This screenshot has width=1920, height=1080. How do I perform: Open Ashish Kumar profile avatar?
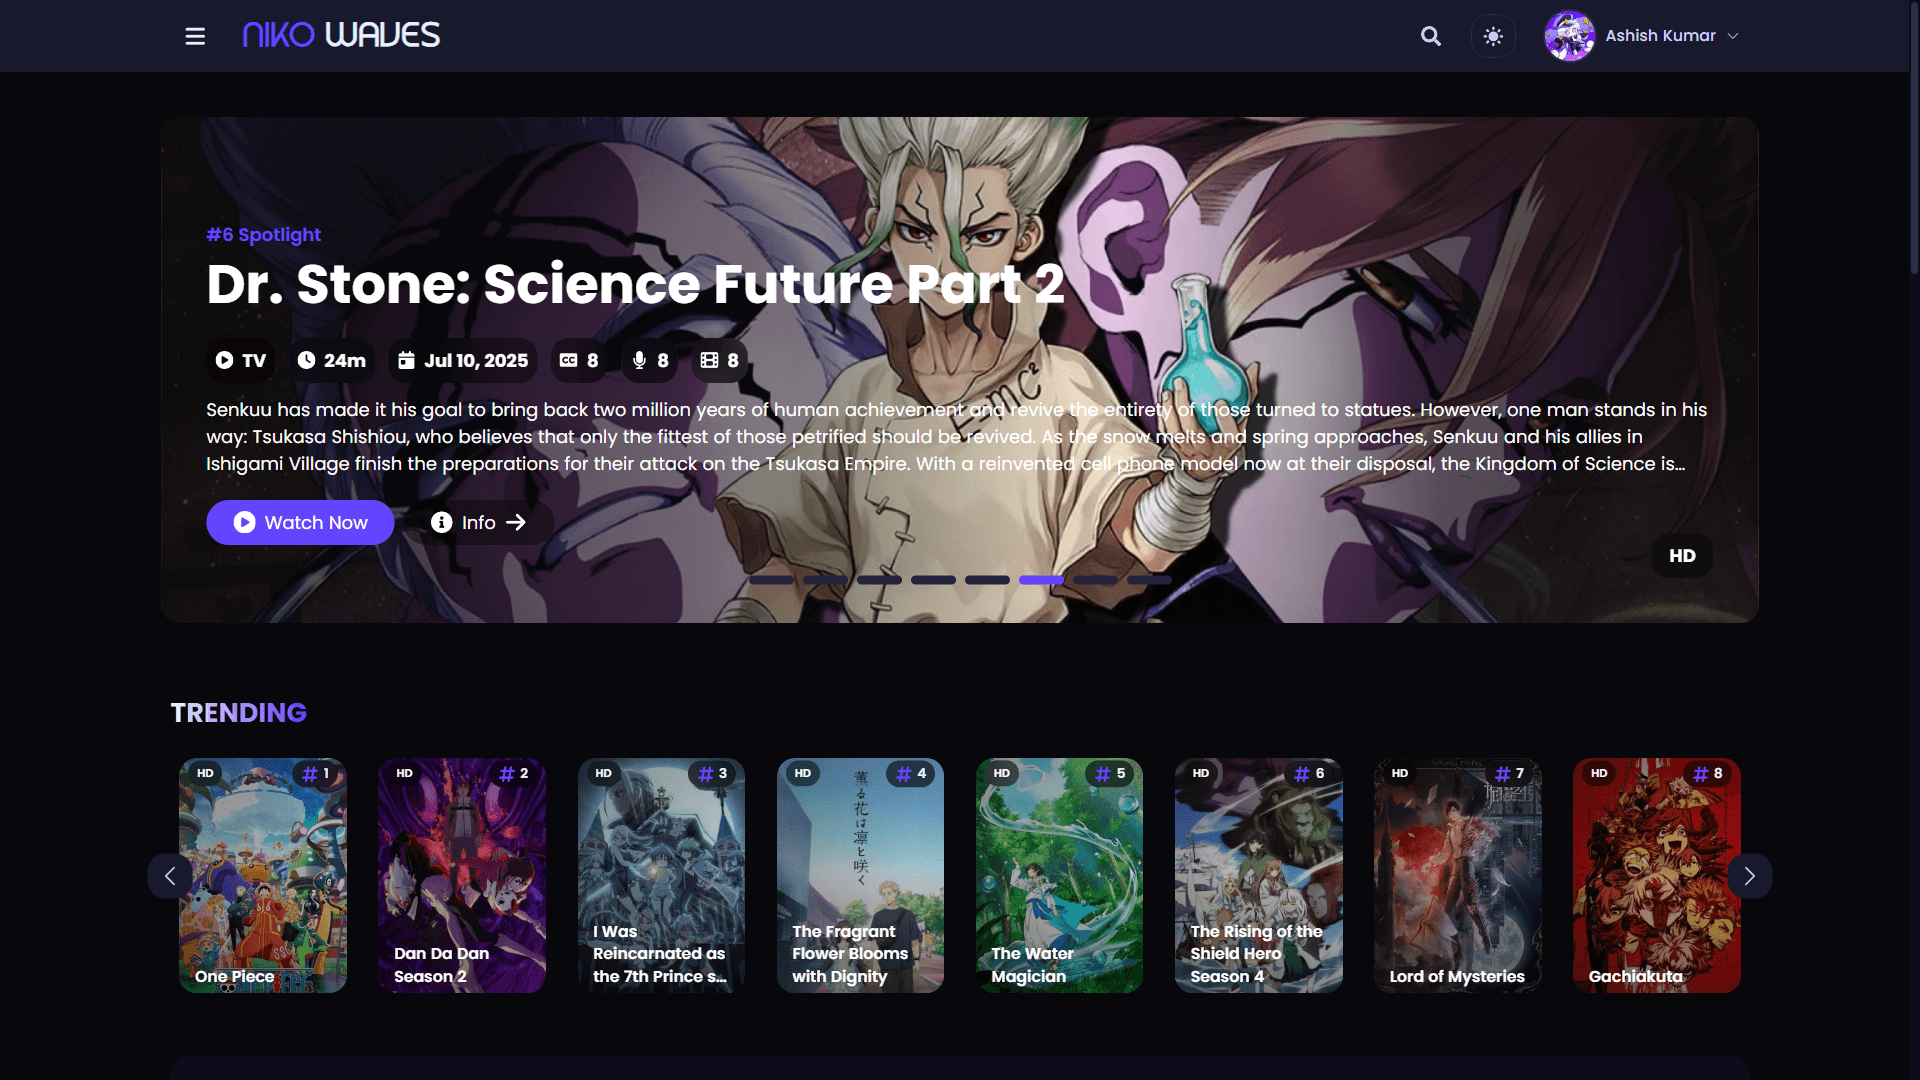1569,36
